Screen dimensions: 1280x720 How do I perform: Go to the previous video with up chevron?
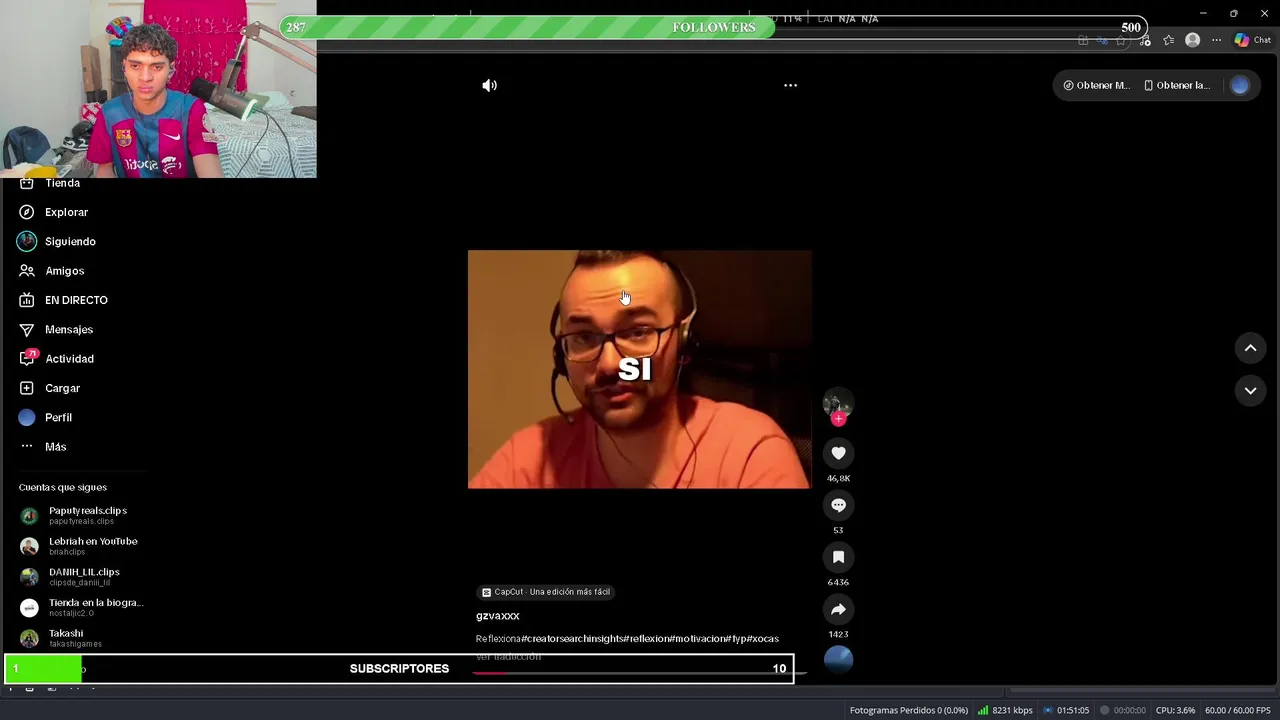click(x=1250, y=348)
